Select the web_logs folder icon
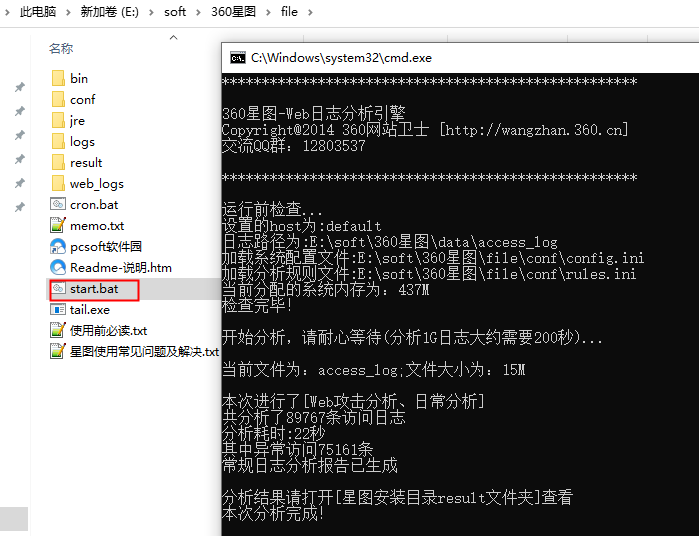The height and width of the screenshot is (536, 699). (58, 183)
